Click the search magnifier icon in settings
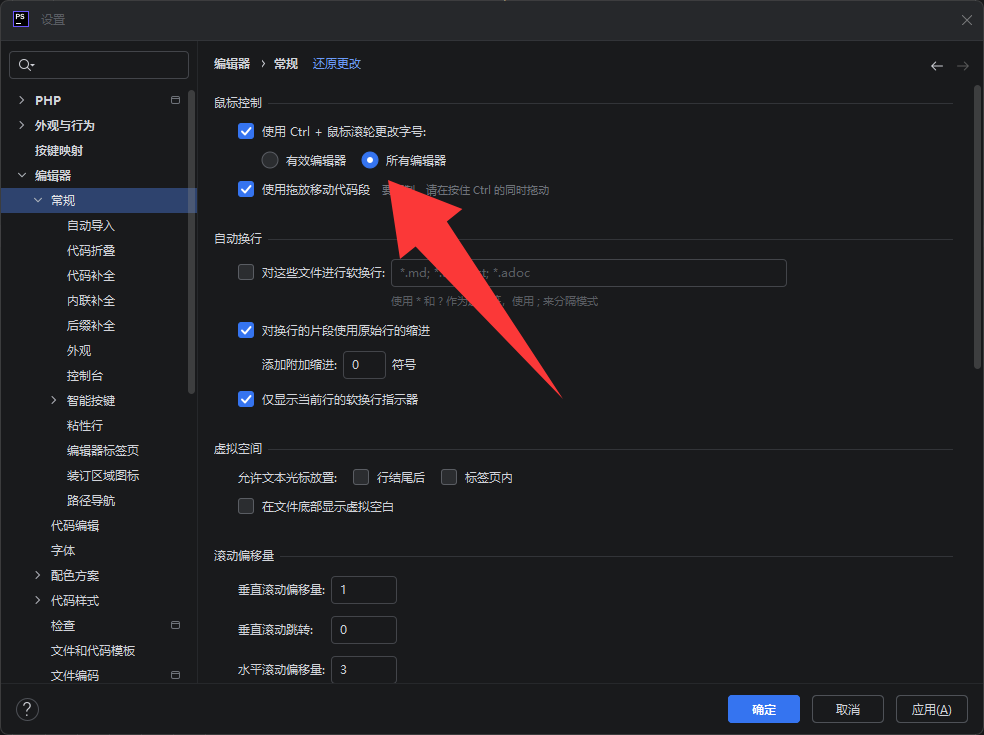This screenshot has width=984, height=735. 26,65
